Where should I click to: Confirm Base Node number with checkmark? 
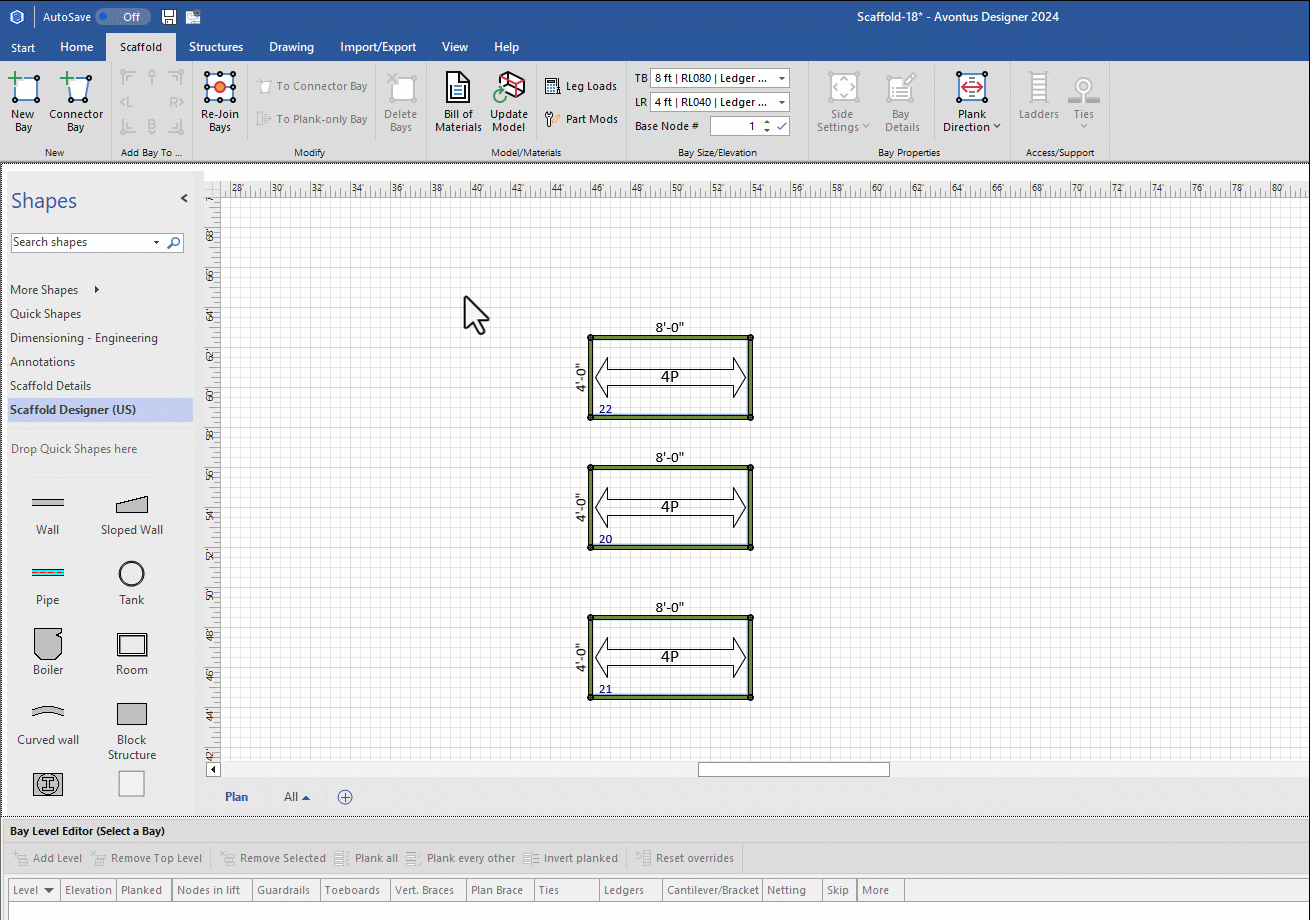782,126
